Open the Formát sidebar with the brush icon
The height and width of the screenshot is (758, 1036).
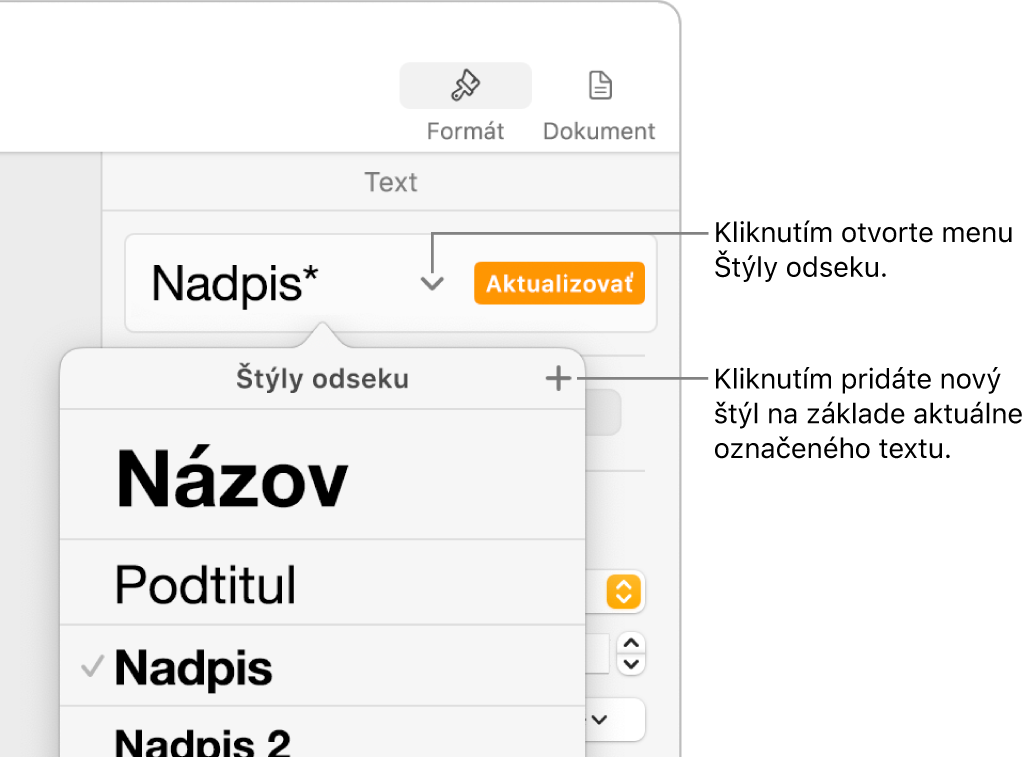pyautogui.click(x=465, y=86)
